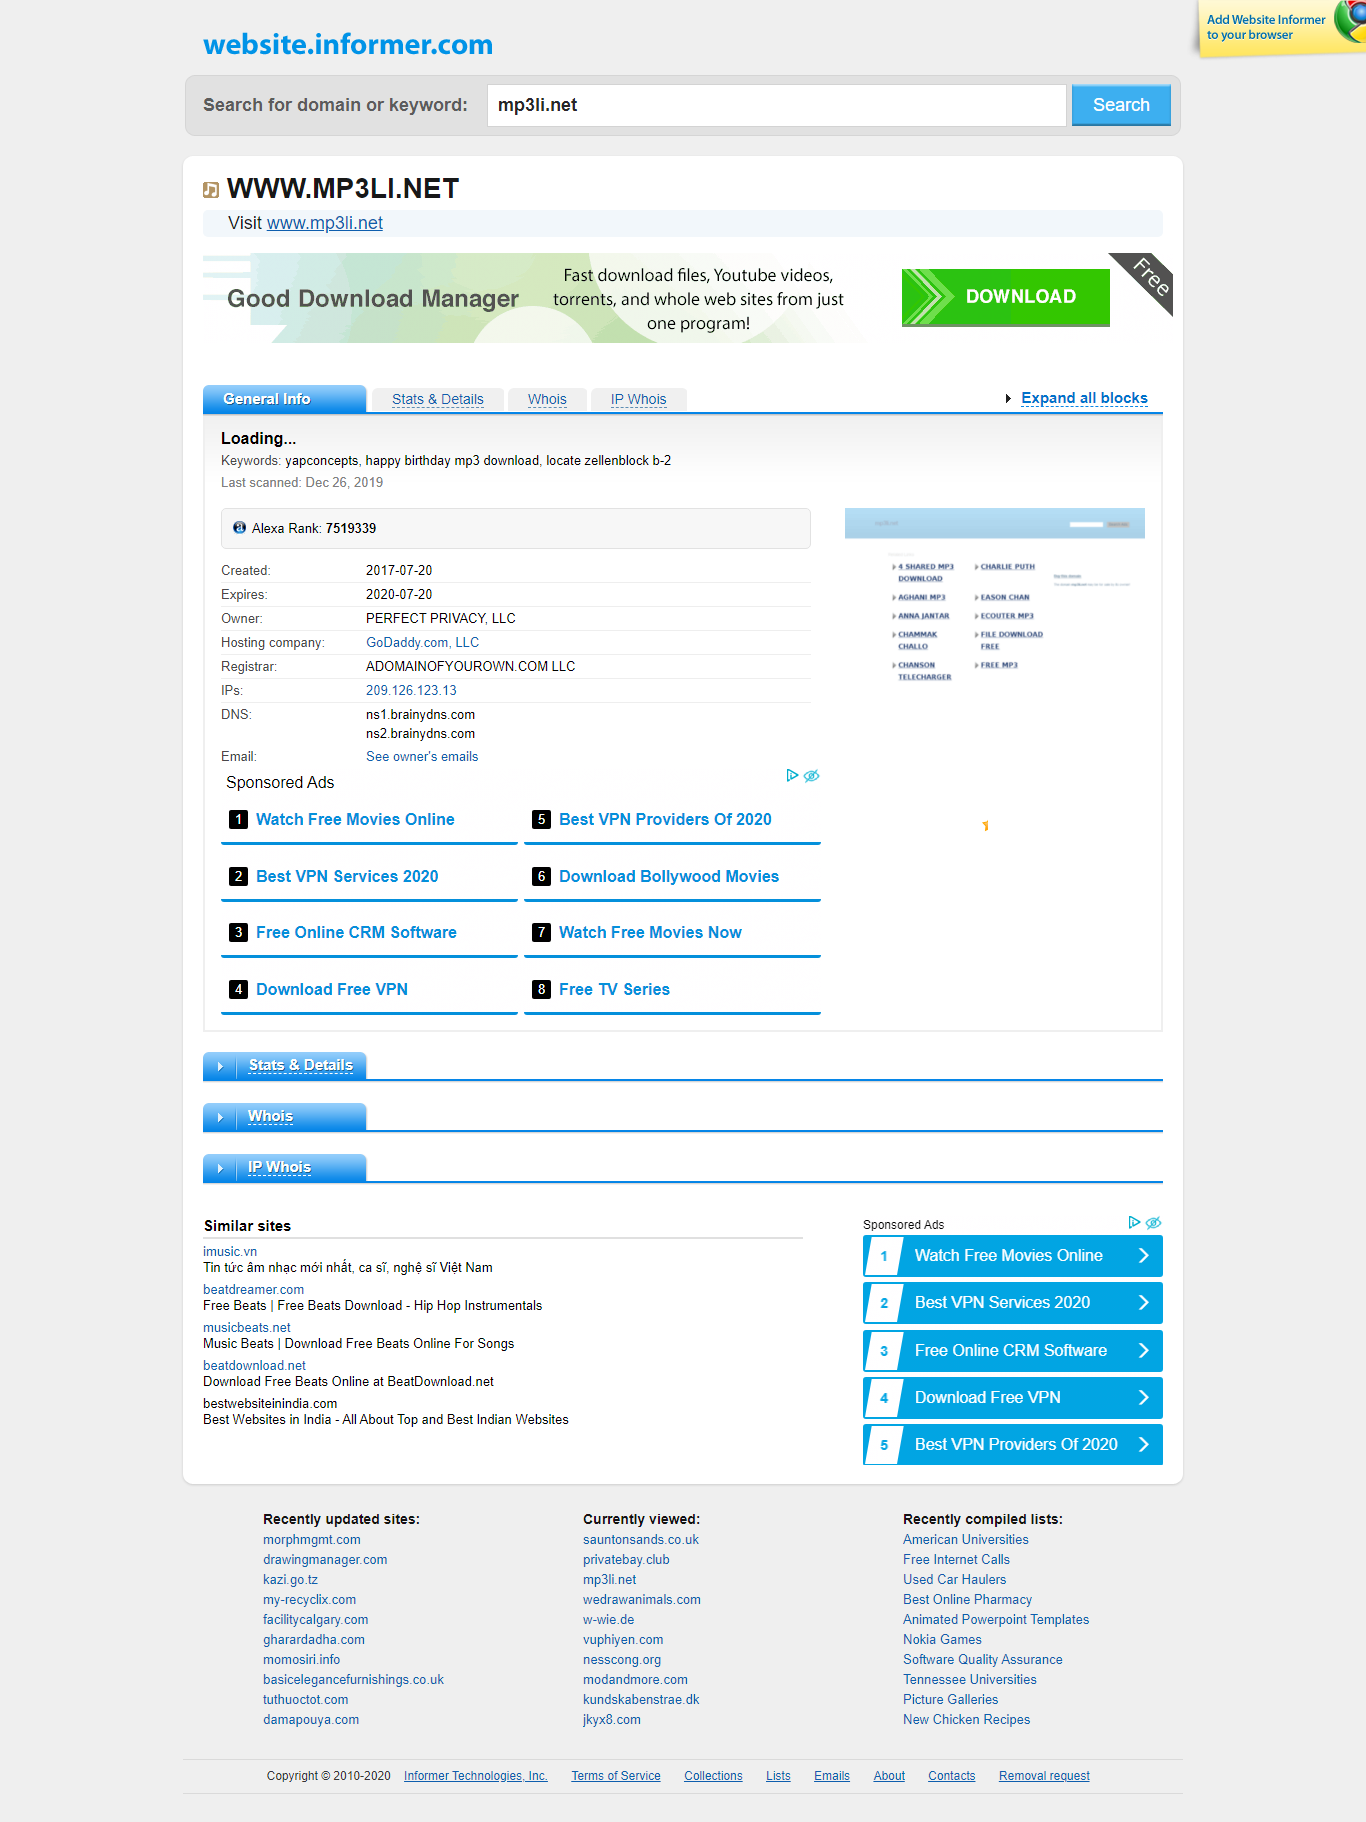This screenshot has width=1366, height=1822.
Task: Switch to the Whois tab
Action: [547, 400]
